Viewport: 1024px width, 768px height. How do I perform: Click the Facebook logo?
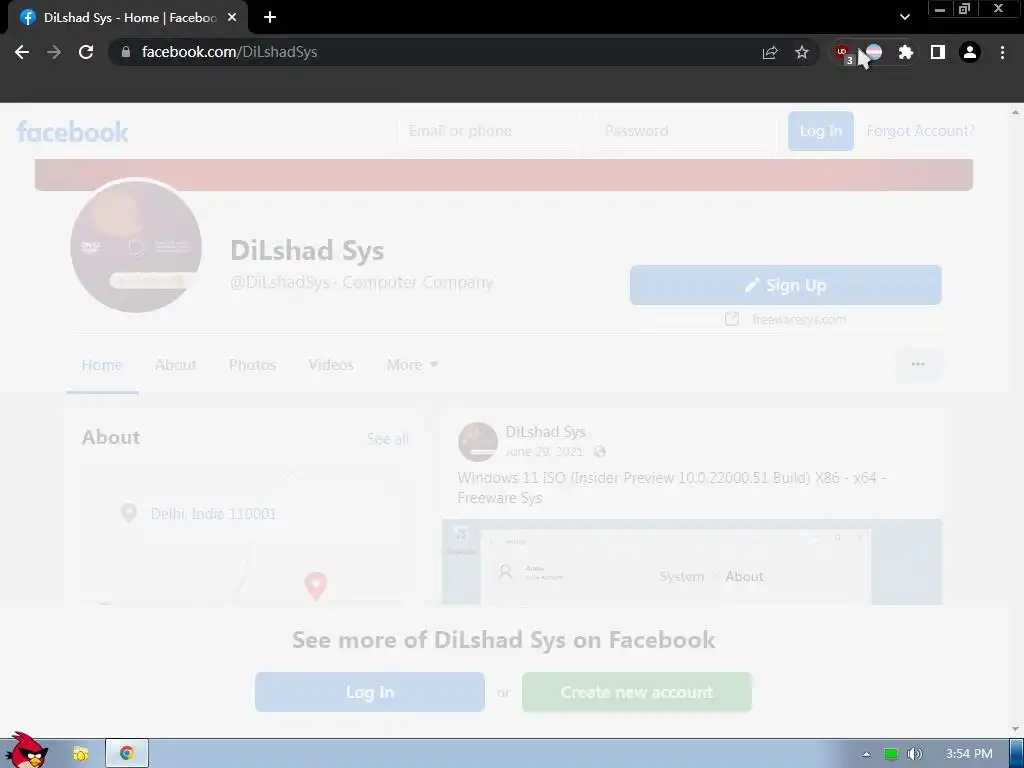[72, 132]
